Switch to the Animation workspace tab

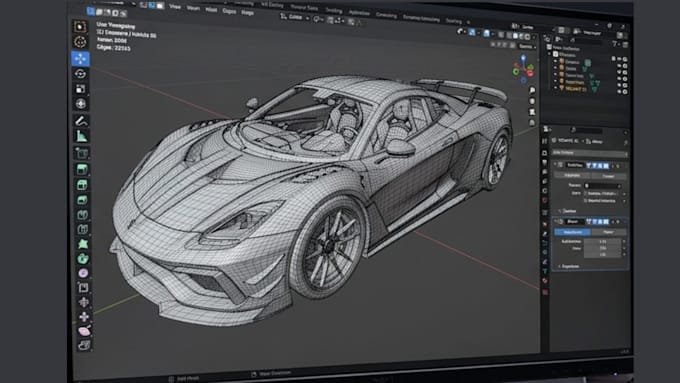(359, 13)
